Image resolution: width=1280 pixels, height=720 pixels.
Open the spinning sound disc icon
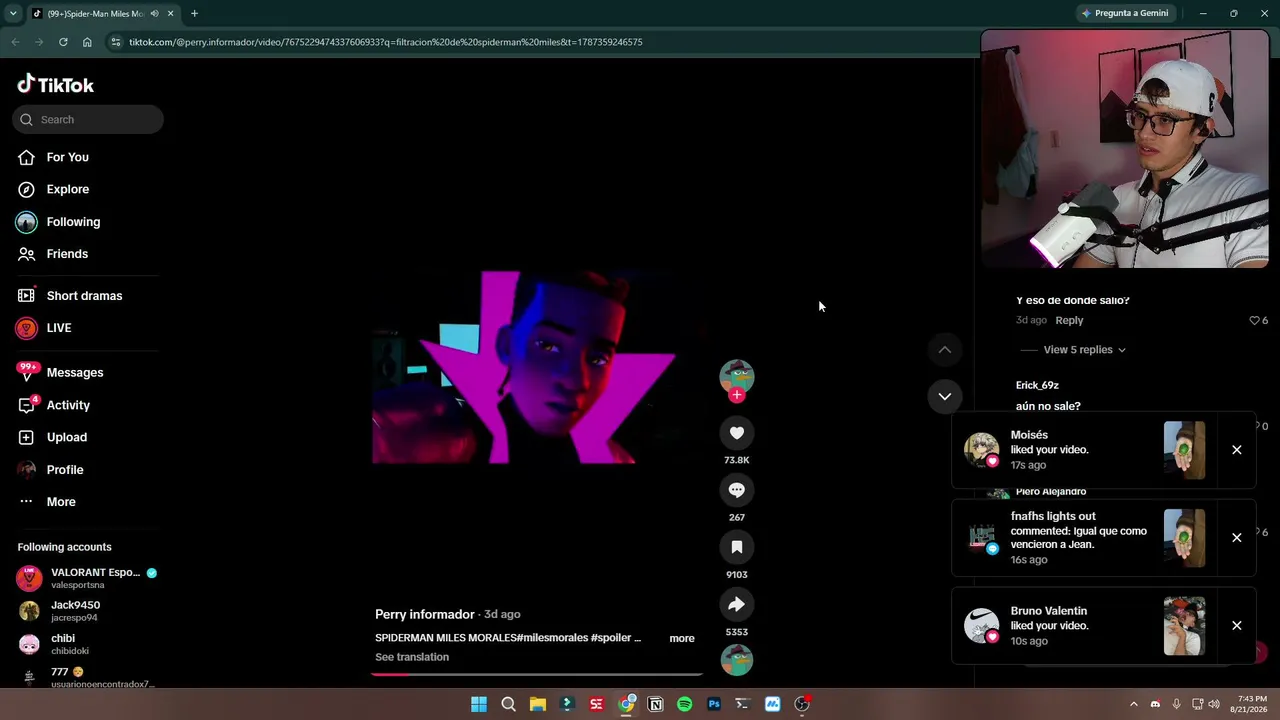(737, 660)
